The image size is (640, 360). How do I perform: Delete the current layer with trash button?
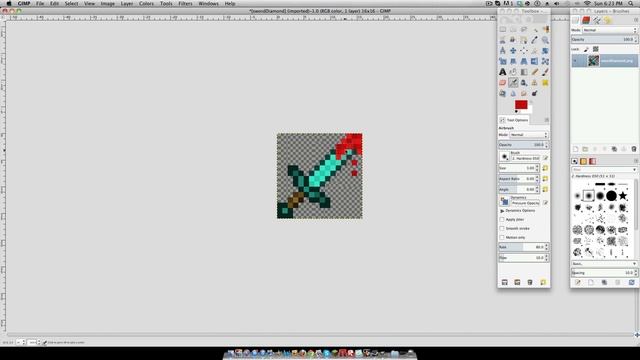(x=633, y=149)
